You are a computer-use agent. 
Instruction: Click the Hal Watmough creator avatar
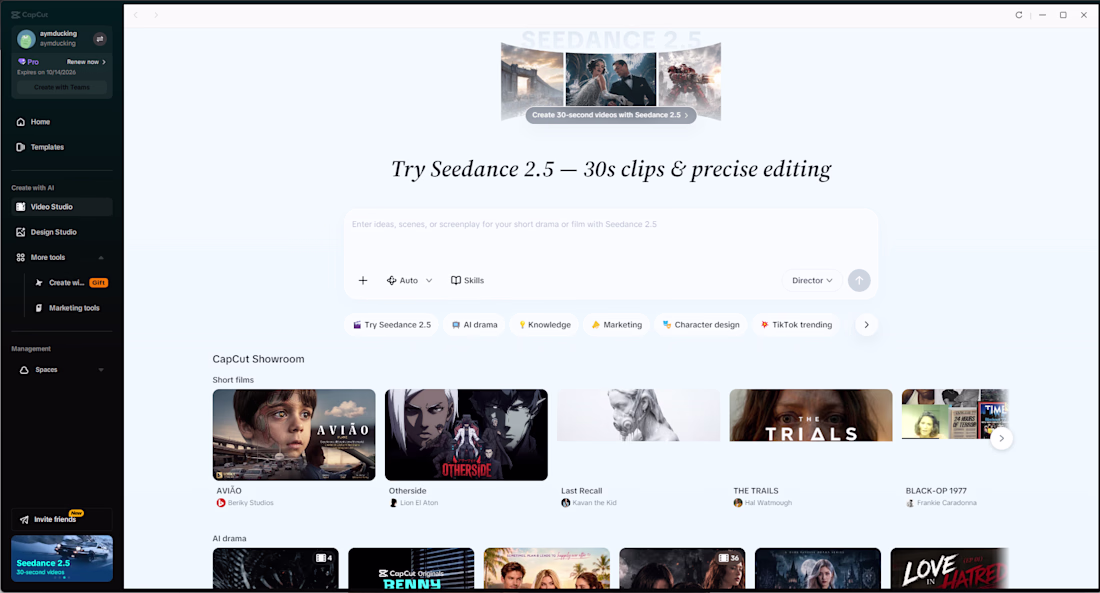pyautogui.click(x=738, y=503)
